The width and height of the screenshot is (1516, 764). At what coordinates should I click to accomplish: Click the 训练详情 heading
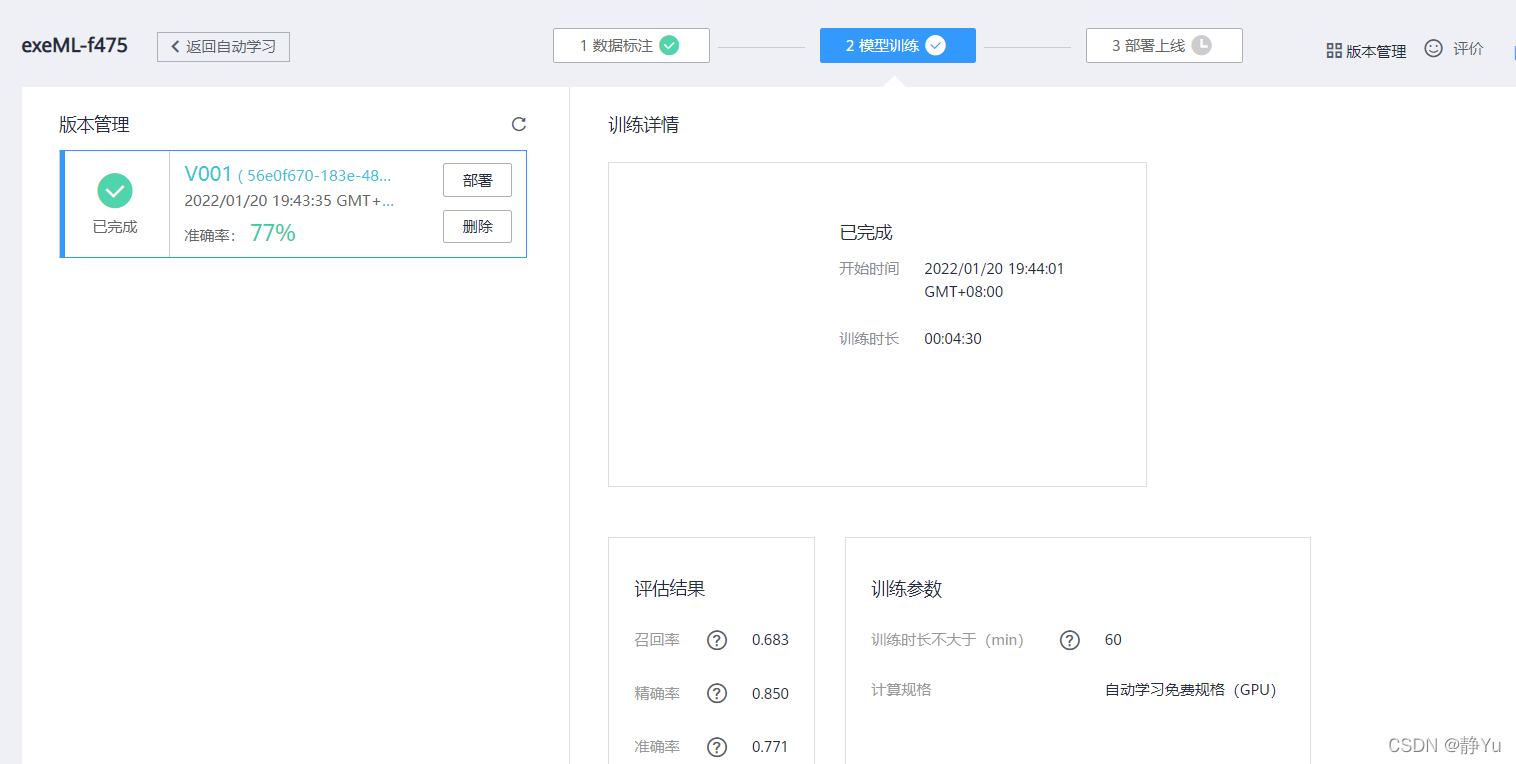point(644,125)
